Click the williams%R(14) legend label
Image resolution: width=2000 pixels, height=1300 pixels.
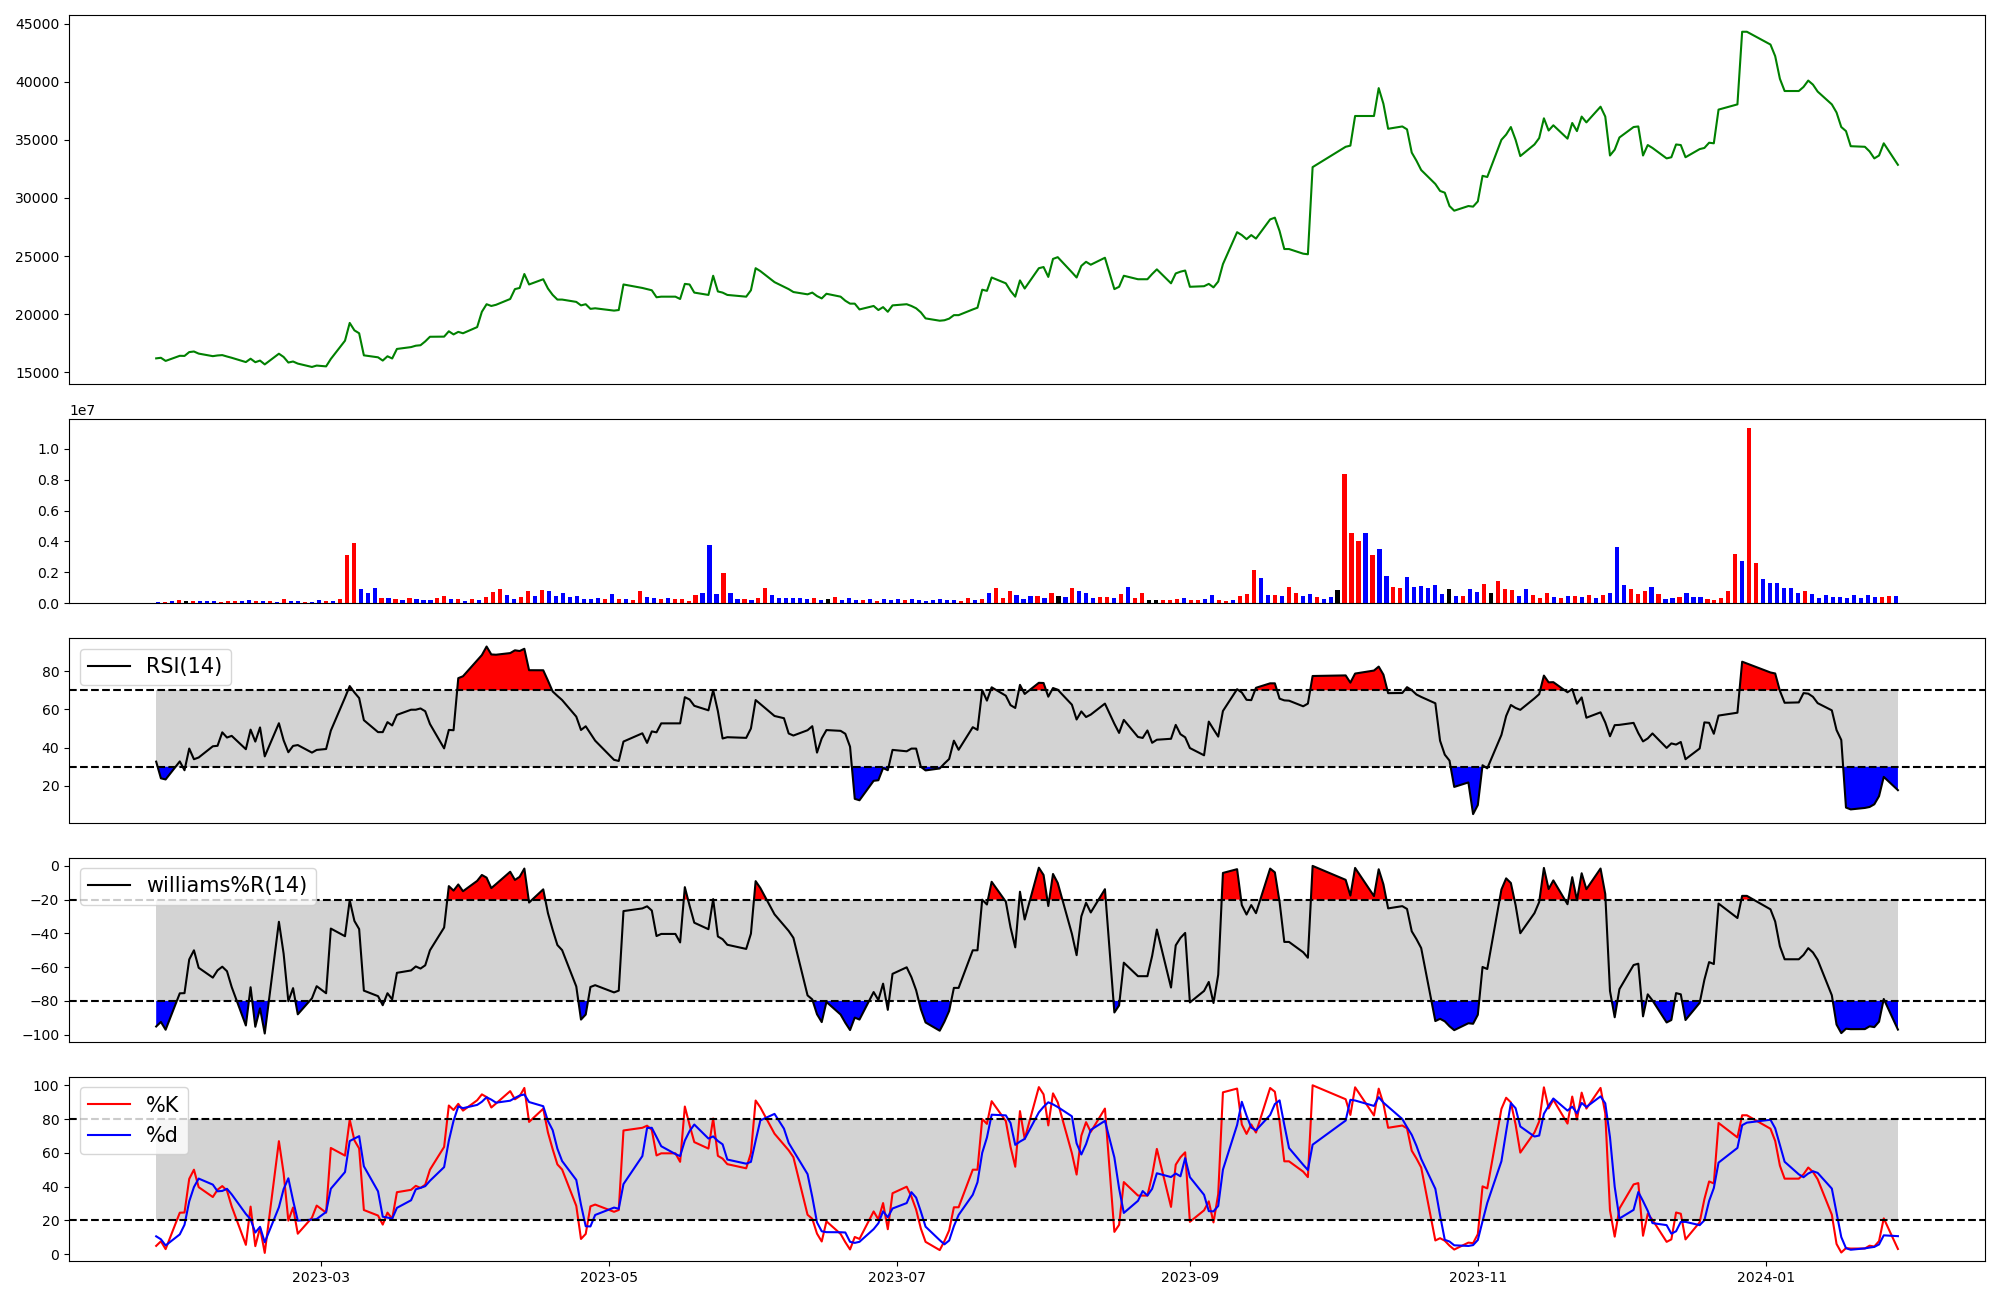point(227,885)
